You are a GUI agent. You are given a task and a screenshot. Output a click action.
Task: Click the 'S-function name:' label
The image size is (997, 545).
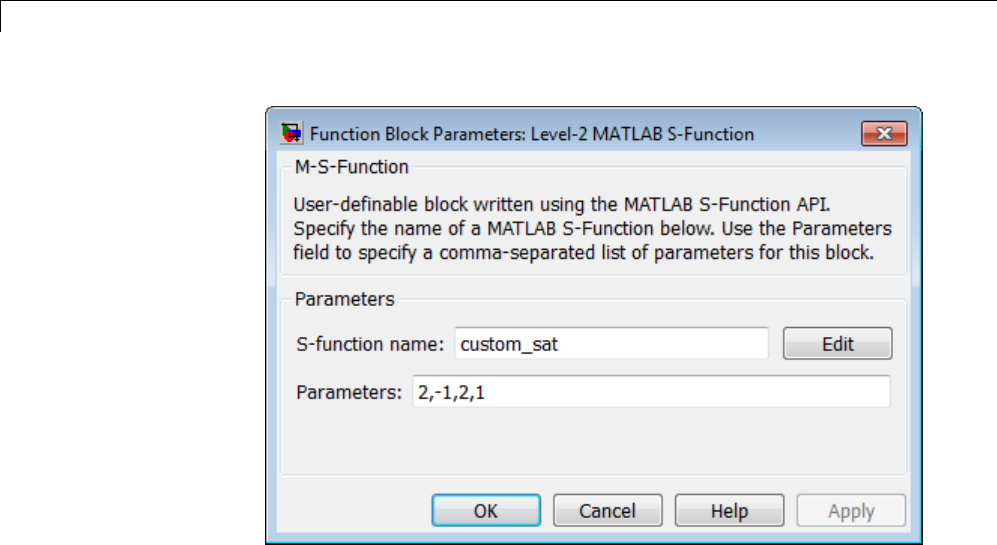click(369, 344)
